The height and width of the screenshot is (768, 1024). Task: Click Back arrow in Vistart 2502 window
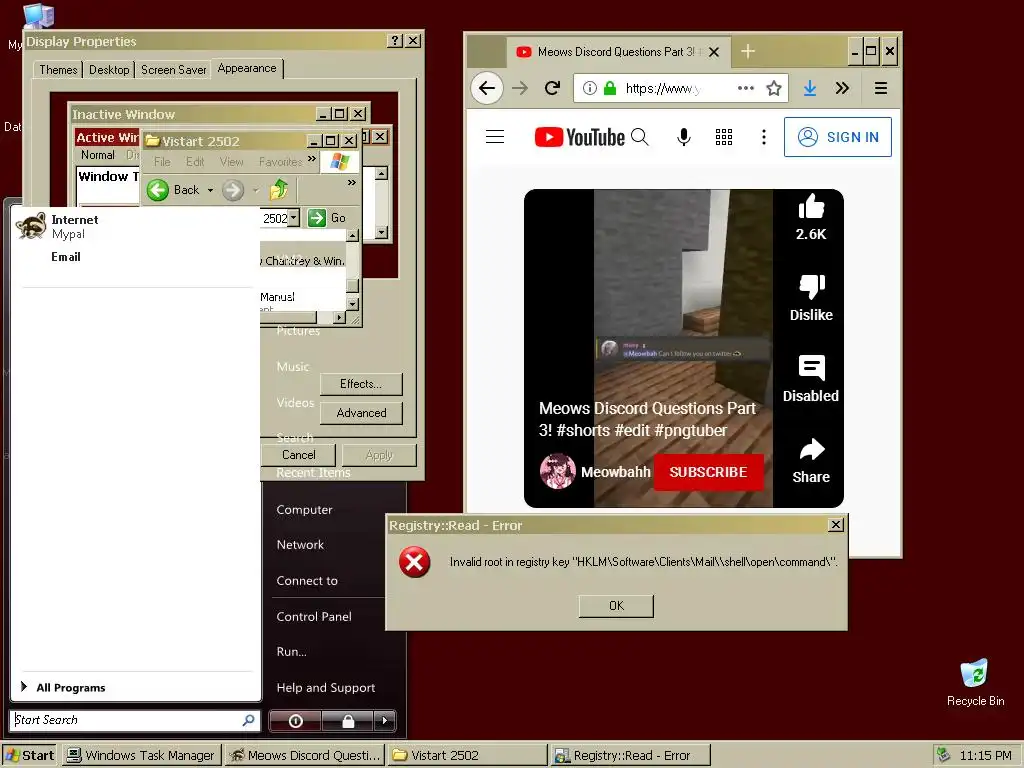157,190
